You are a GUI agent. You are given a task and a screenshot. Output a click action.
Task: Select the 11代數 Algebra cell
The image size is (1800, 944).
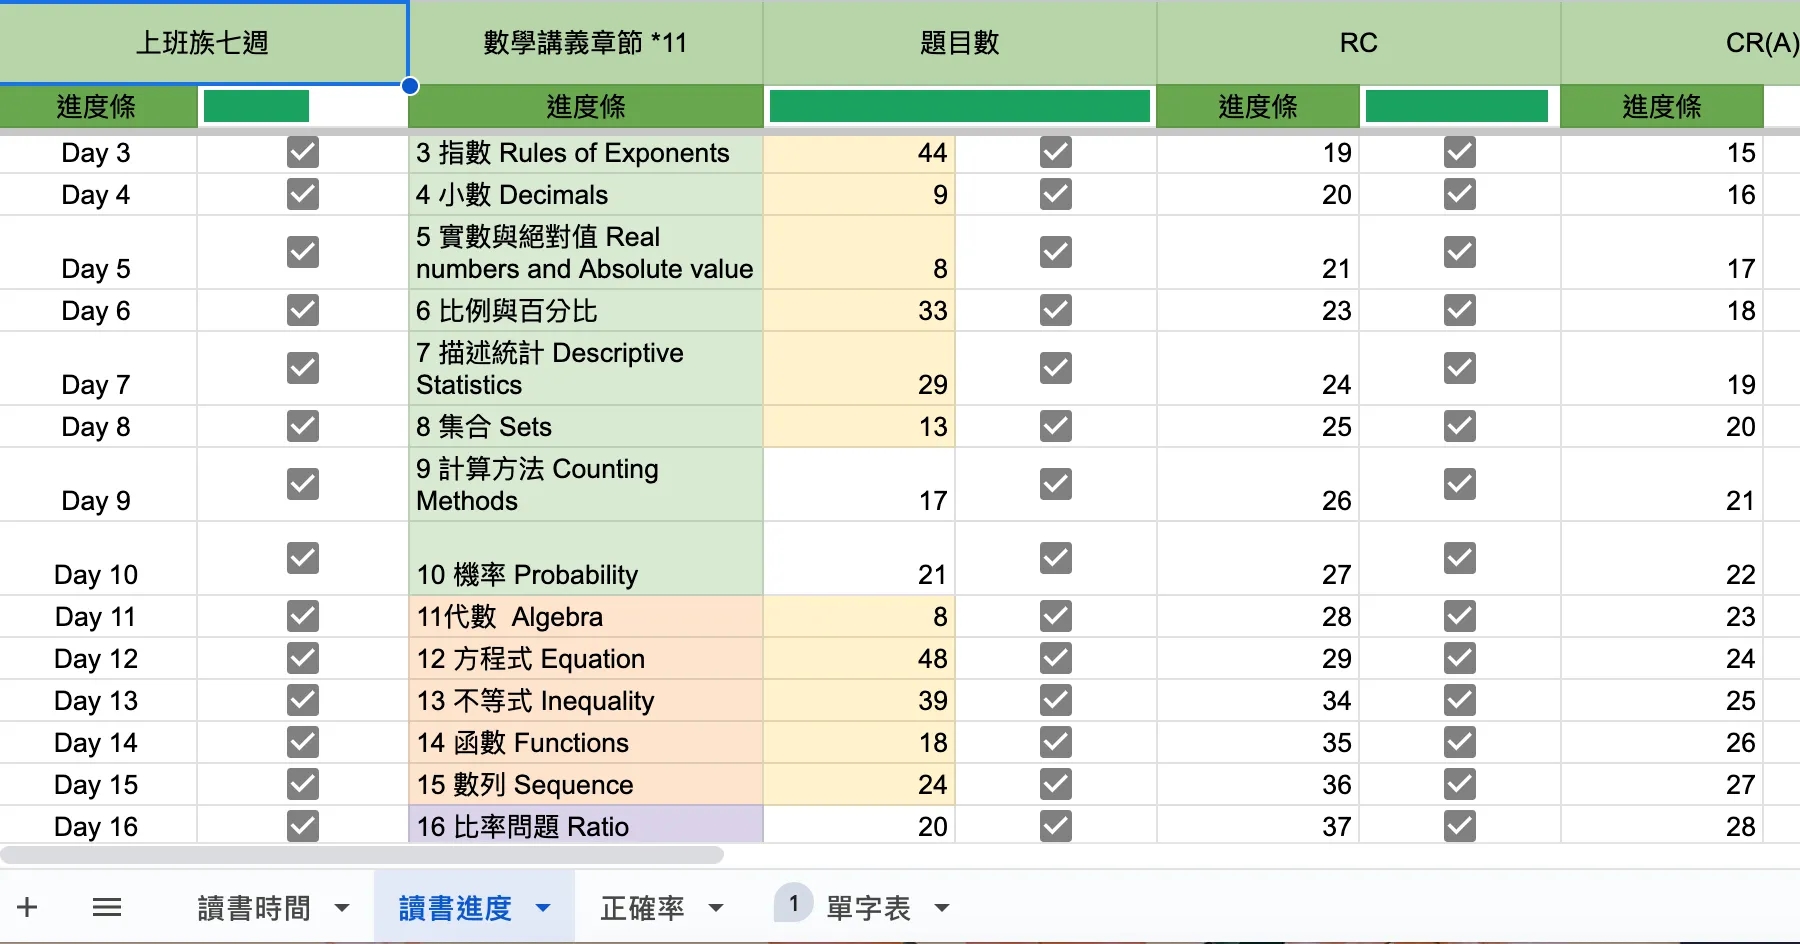pyautogui.click(x=585, y=617)
